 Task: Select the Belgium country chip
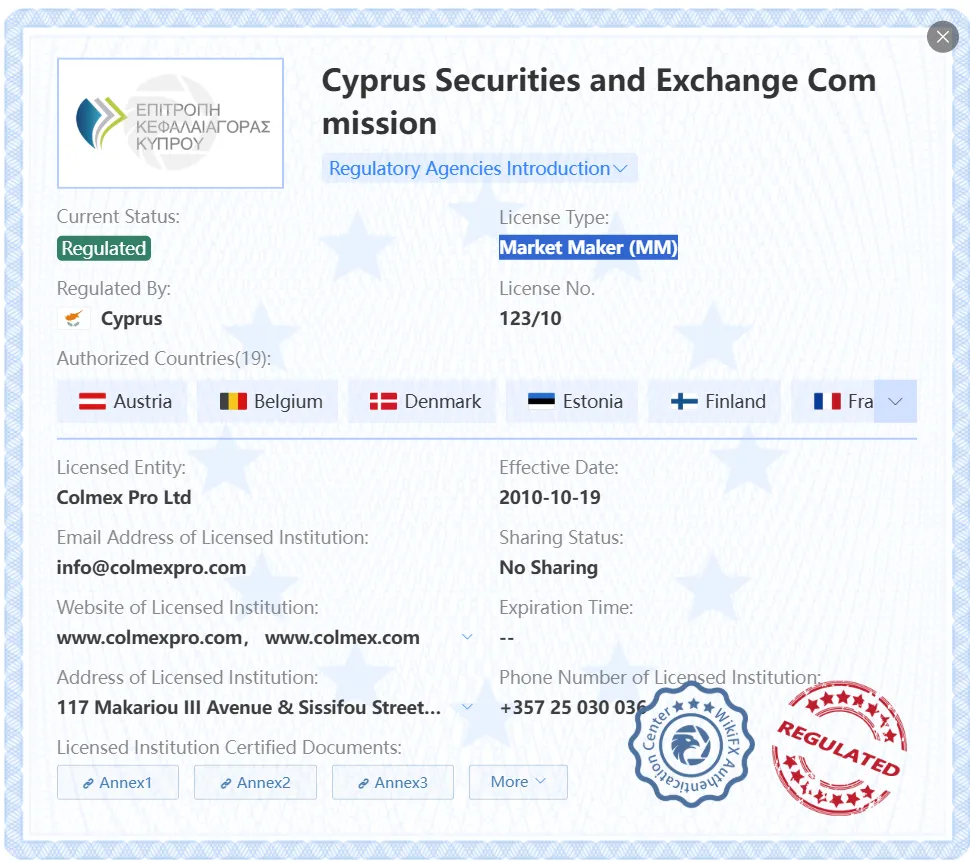click(x=267, y=402)
